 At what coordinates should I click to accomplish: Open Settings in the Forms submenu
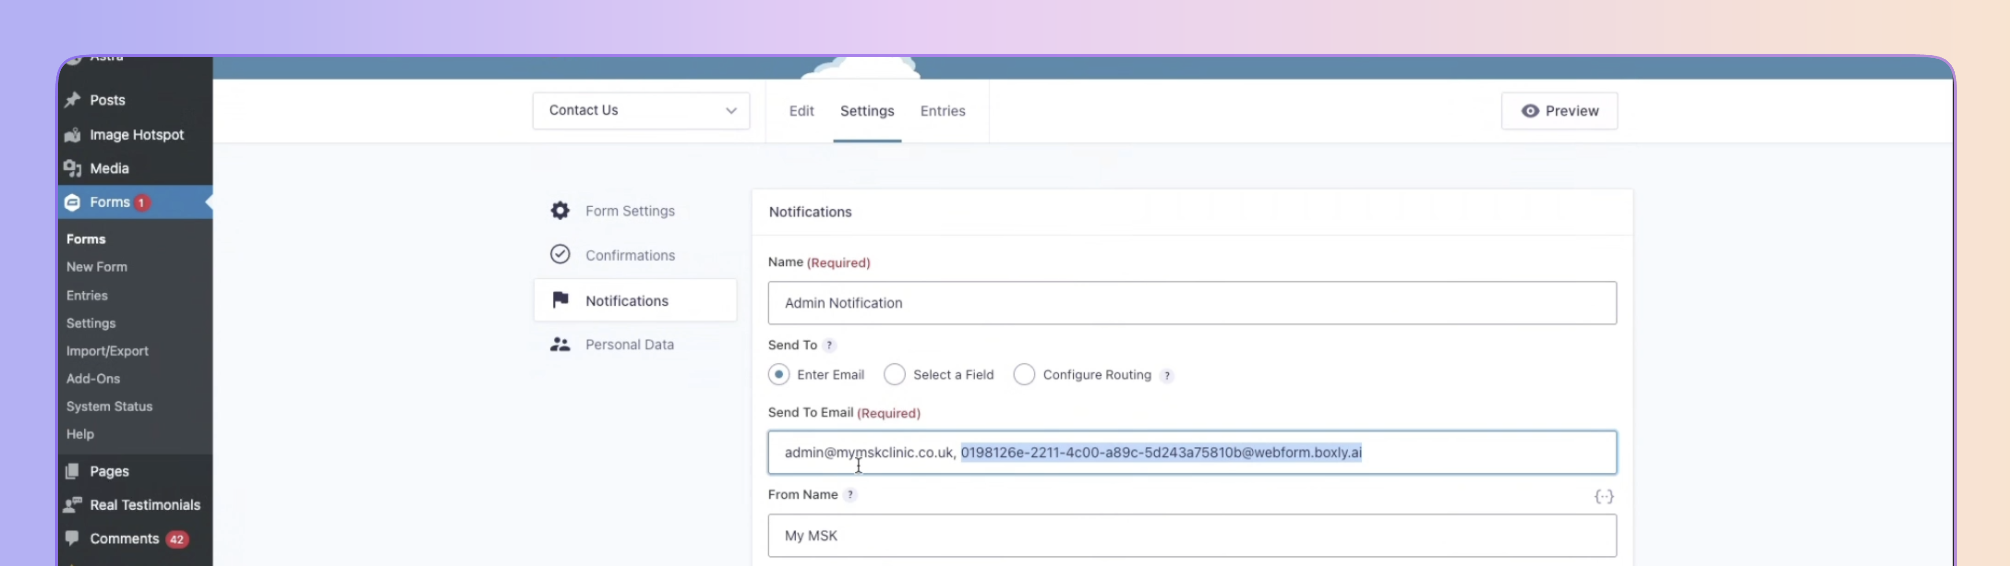[x=91, y=323]
